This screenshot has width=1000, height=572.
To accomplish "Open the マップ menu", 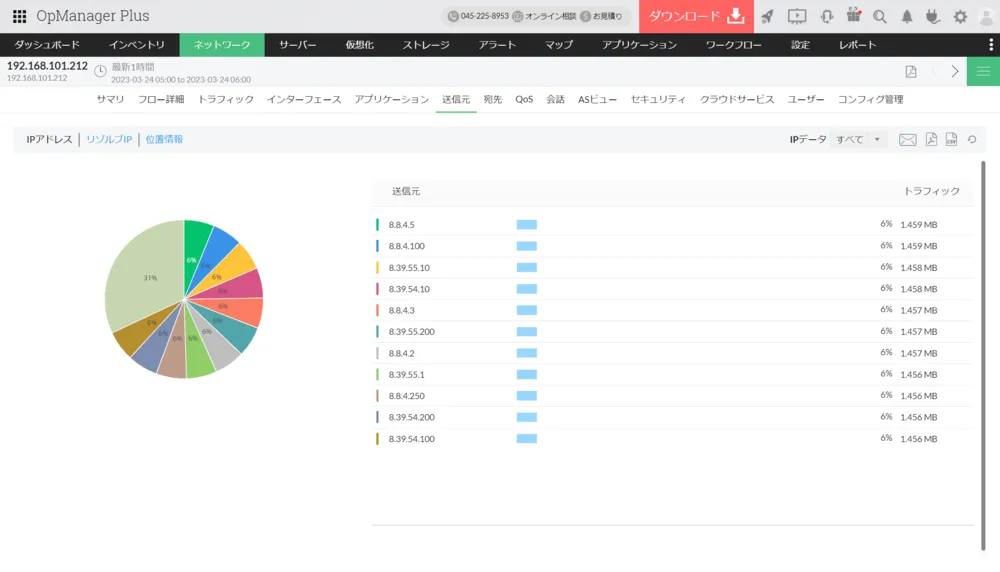I will (x=559, y=45).
